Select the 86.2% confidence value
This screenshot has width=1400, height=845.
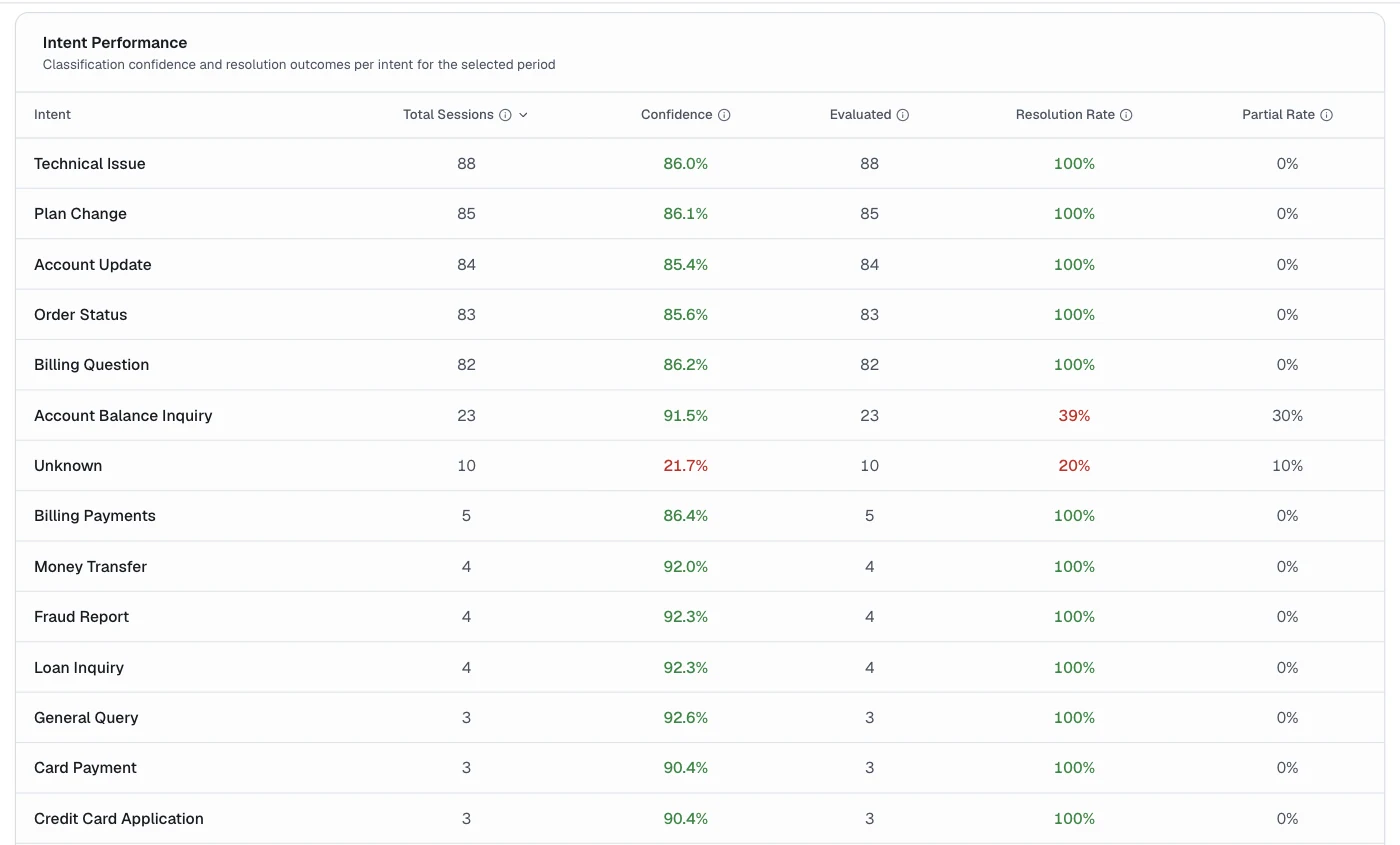(x=686, y=365)
